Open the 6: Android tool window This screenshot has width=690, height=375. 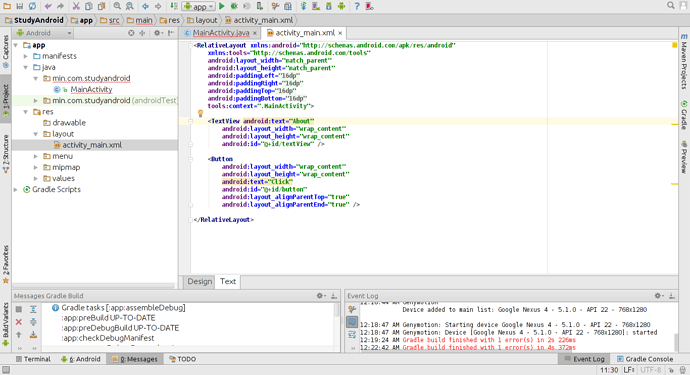point(81,359)
